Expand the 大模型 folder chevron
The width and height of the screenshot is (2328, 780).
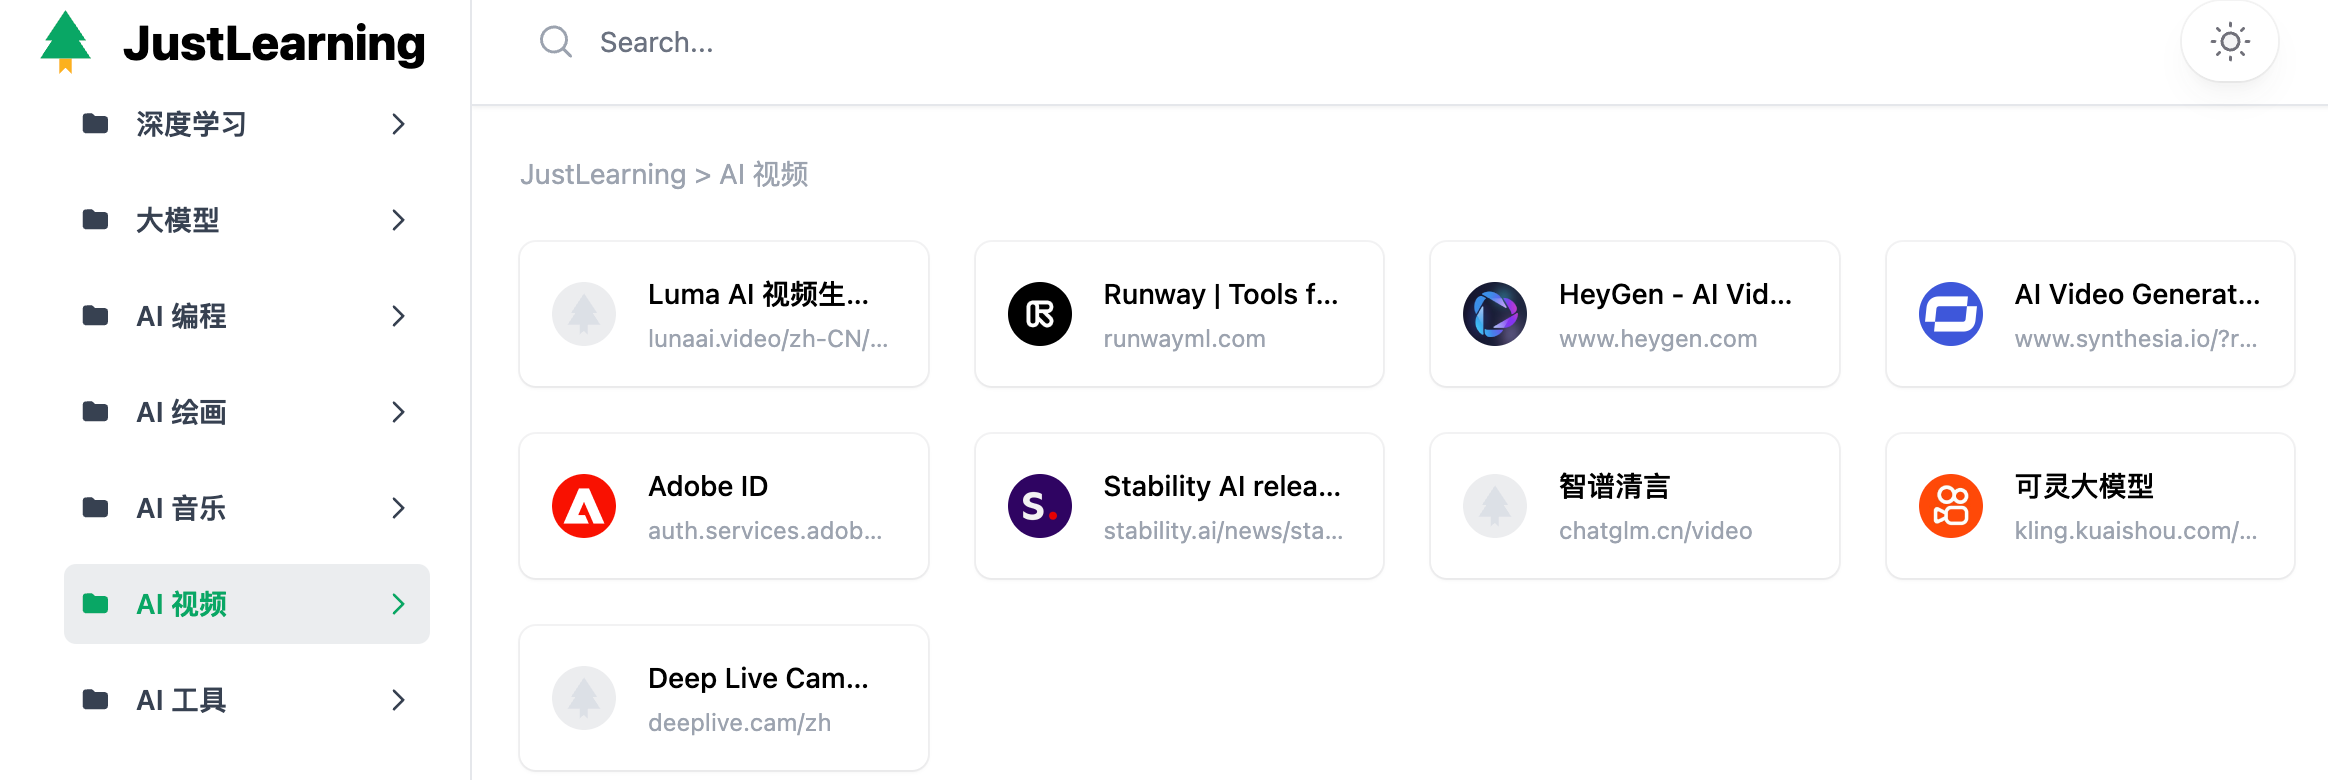pos(398,220)
